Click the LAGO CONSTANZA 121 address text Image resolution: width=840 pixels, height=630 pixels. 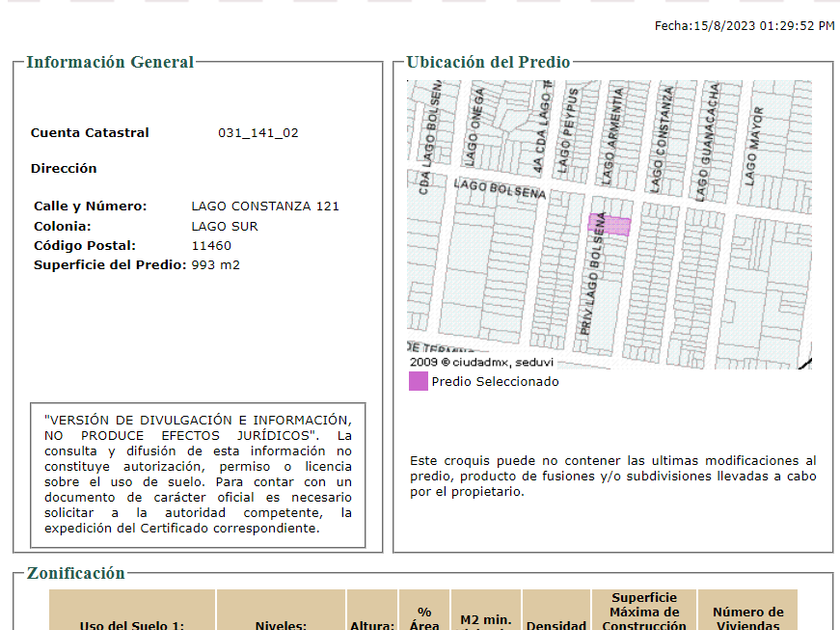pyautogui.click(x=265, y=207)
